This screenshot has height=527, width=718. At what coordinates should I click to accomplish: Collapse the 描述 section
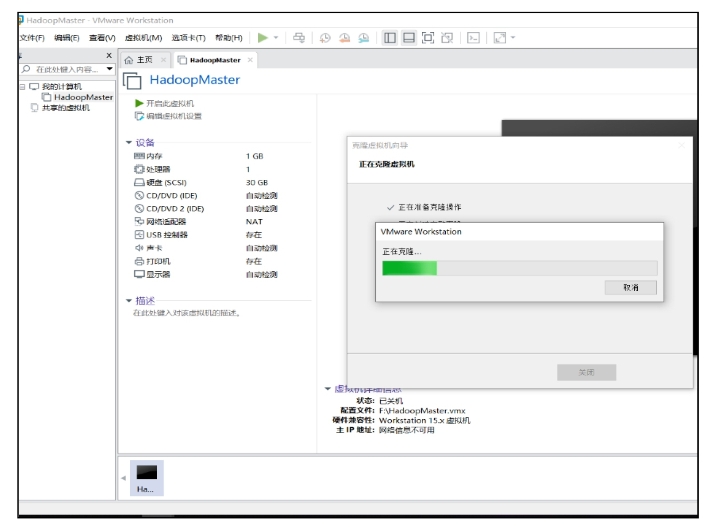129,301
